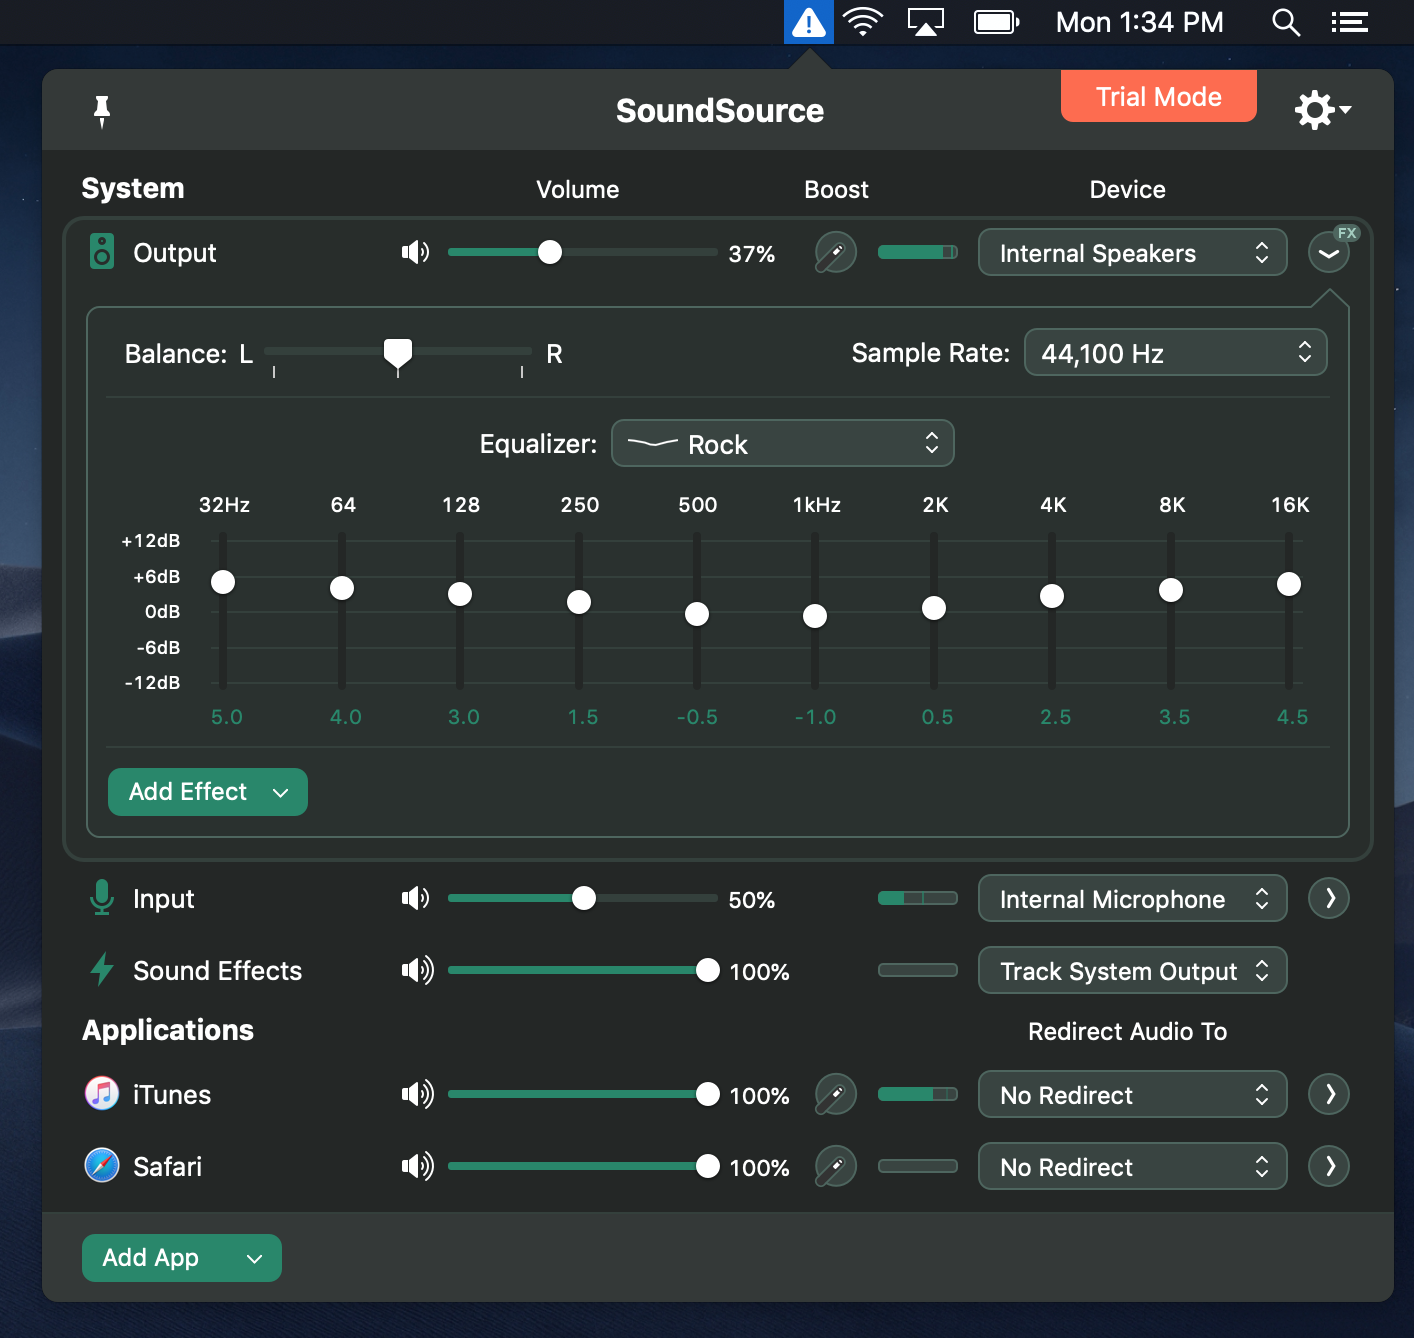Click the Safari volume slider knob
Screen dimensions: 1414x1338
coord(708,1166)
